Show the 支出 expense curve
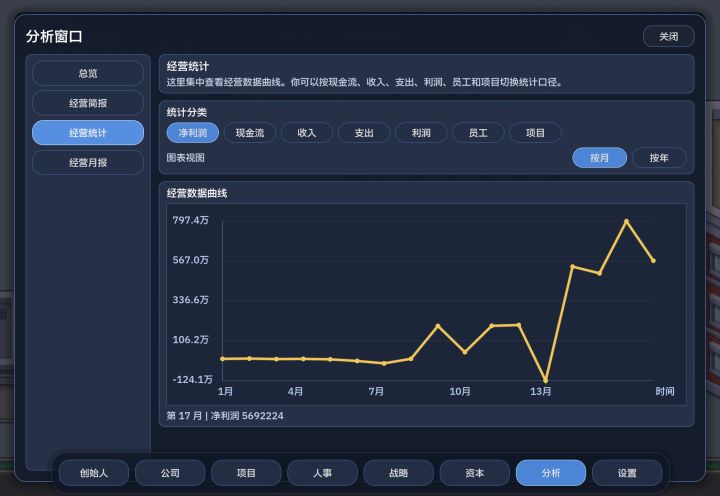The height and width of the screenshot is (496, 720). coord(364,133)
